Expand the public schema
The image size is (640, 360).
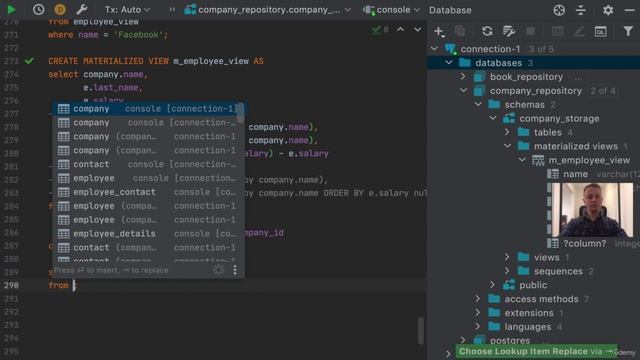click(492, 285)
